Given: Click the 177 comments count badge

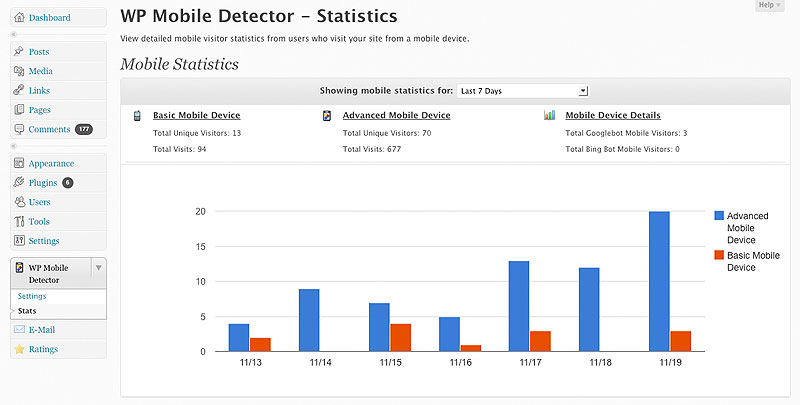Looking at the screenshot, I should [x=84, y=129].
